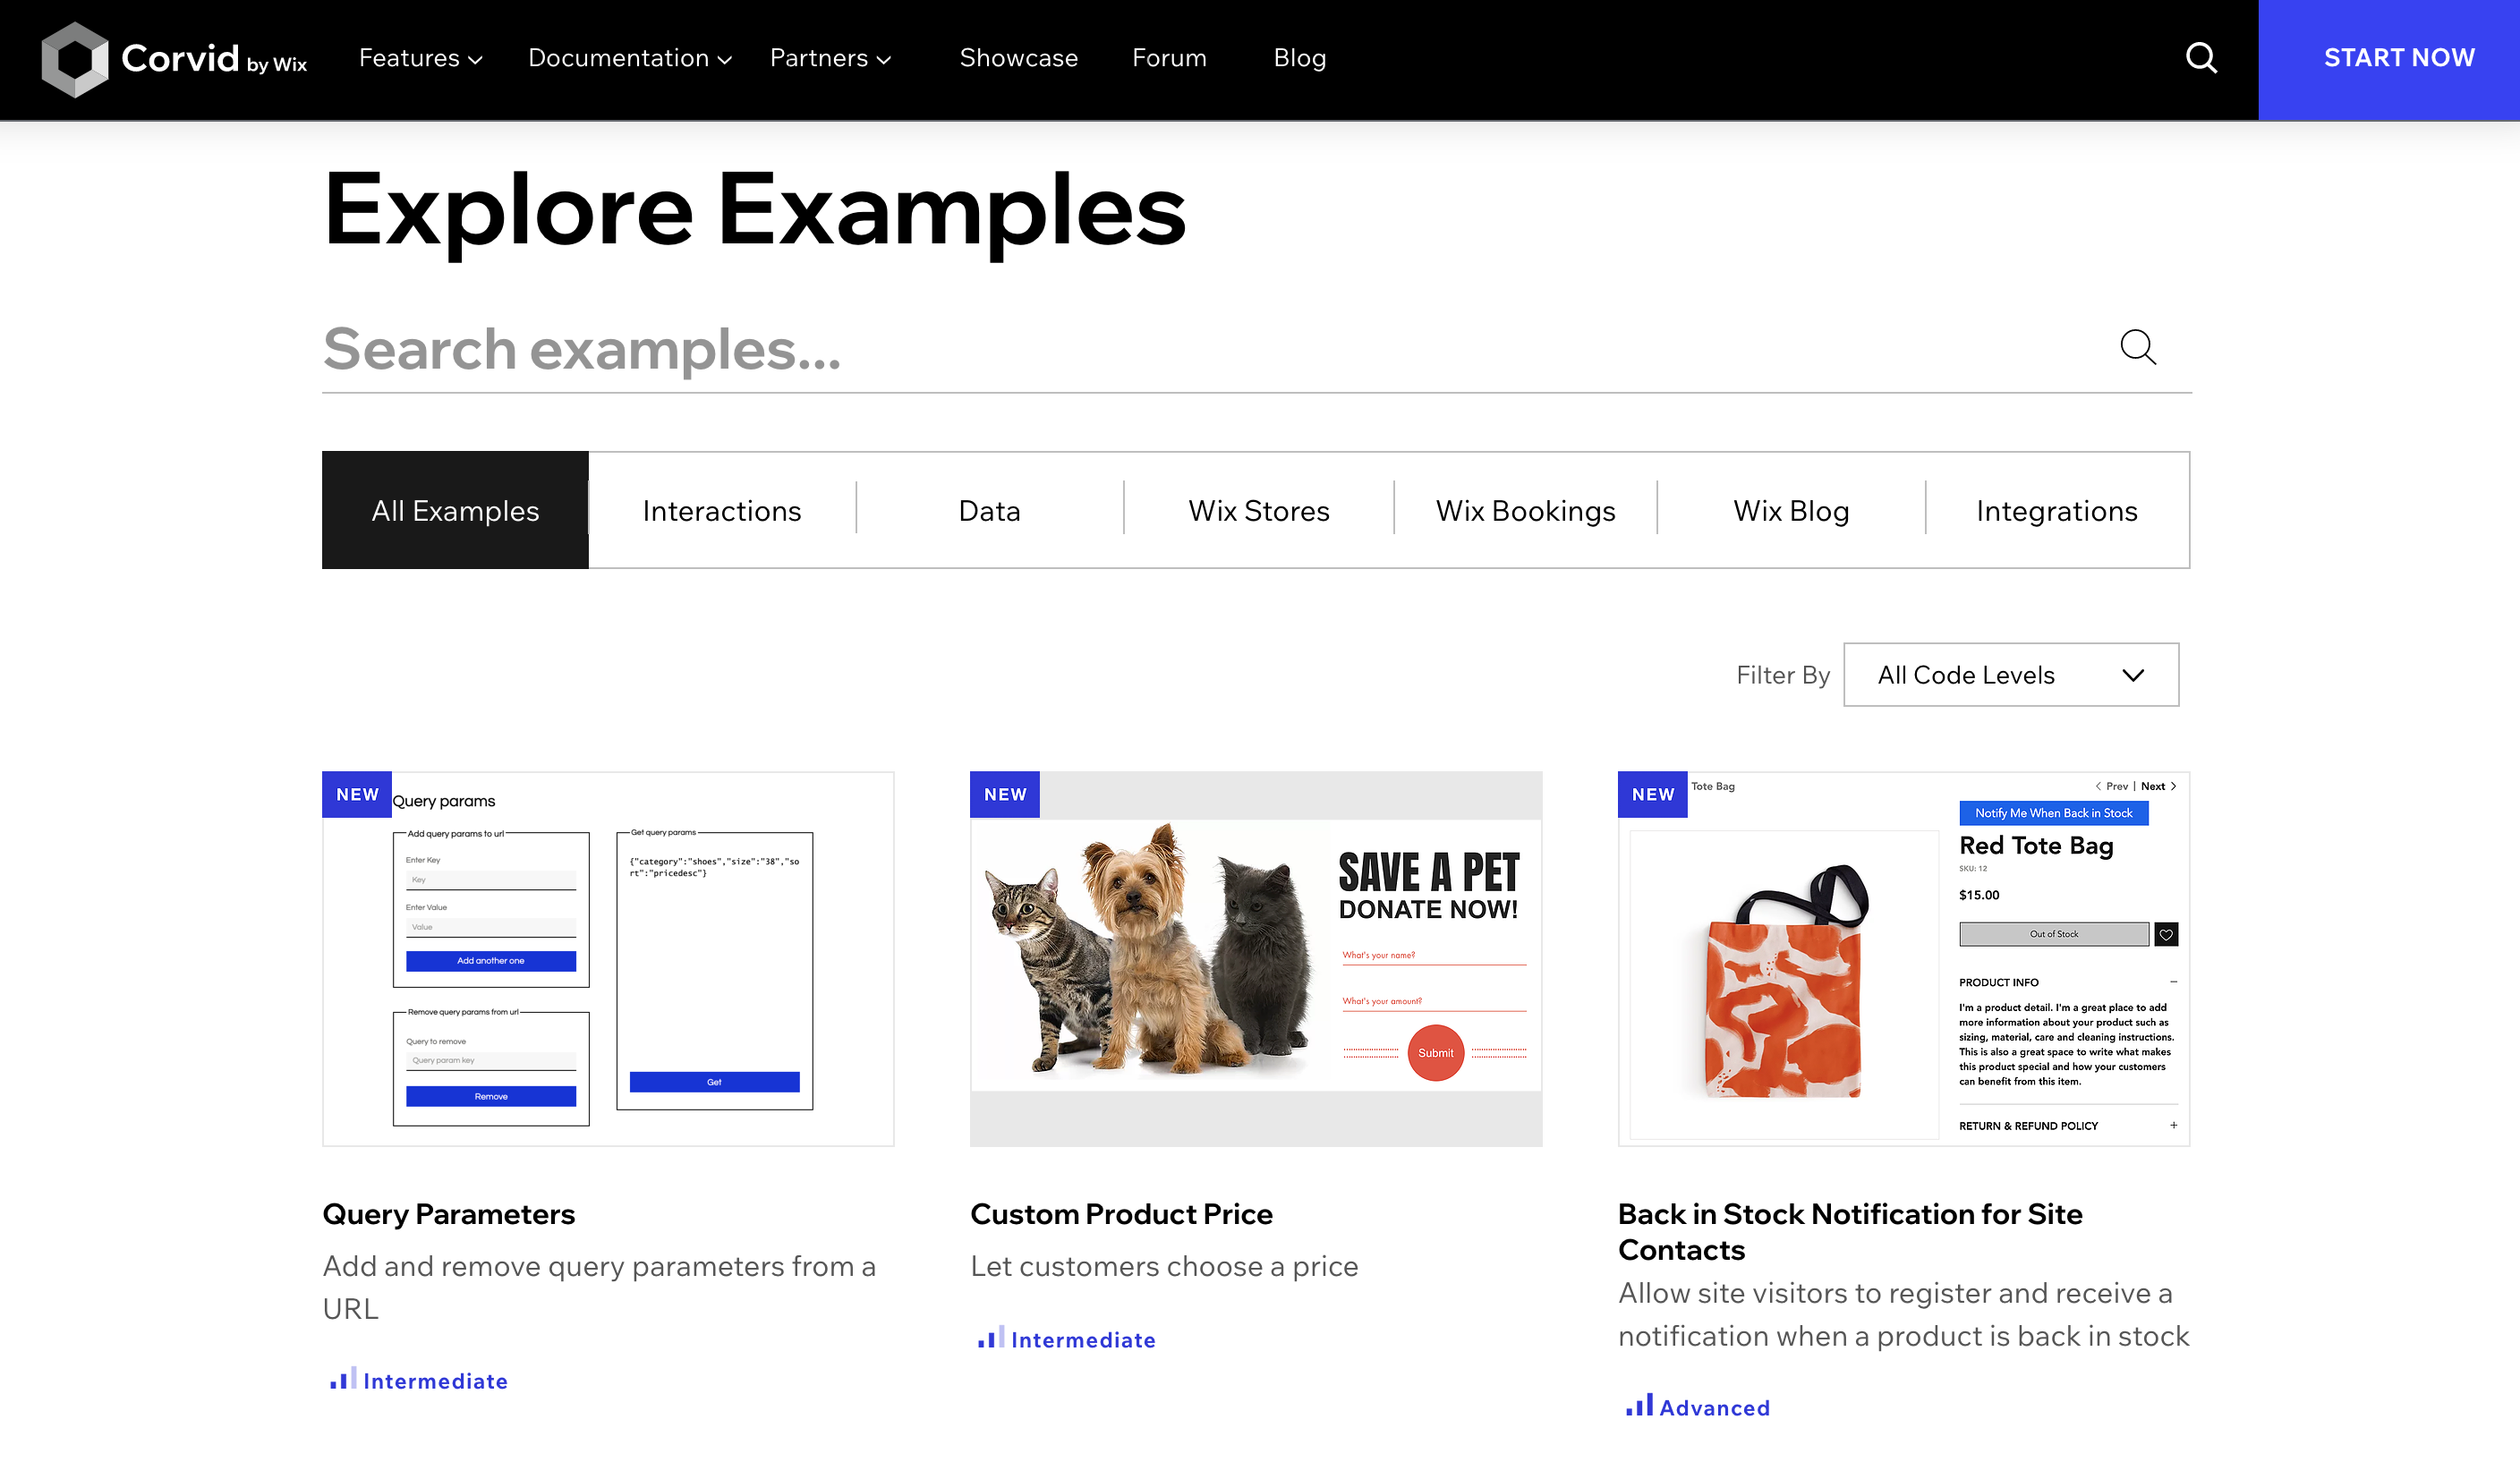
Task: Click the Advanced level label
Action: [x=1714, y=1407]
